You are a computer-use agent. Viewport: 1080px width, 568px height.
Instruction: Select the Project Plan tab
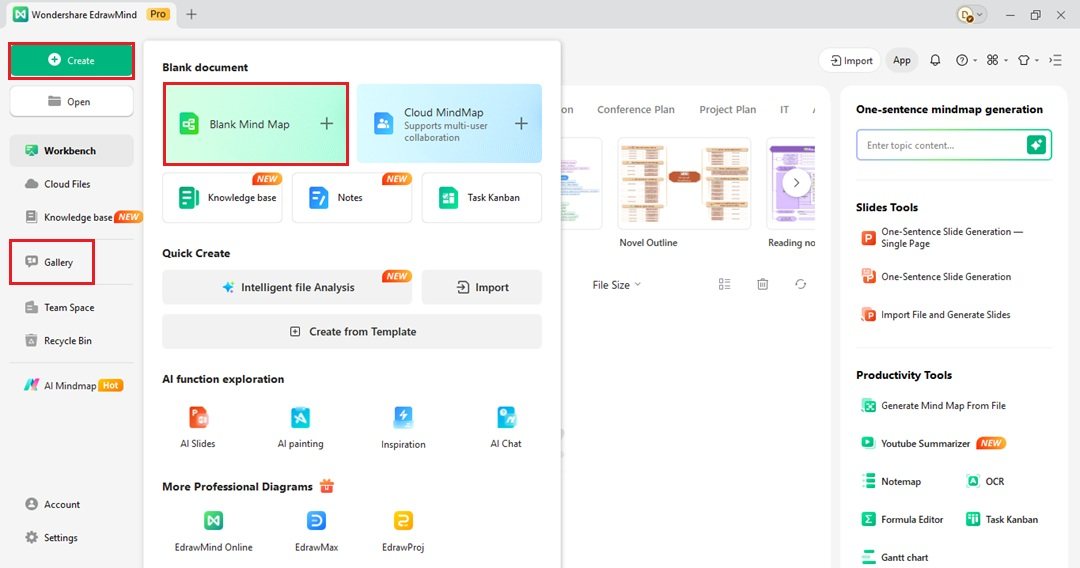pos(727,109)
